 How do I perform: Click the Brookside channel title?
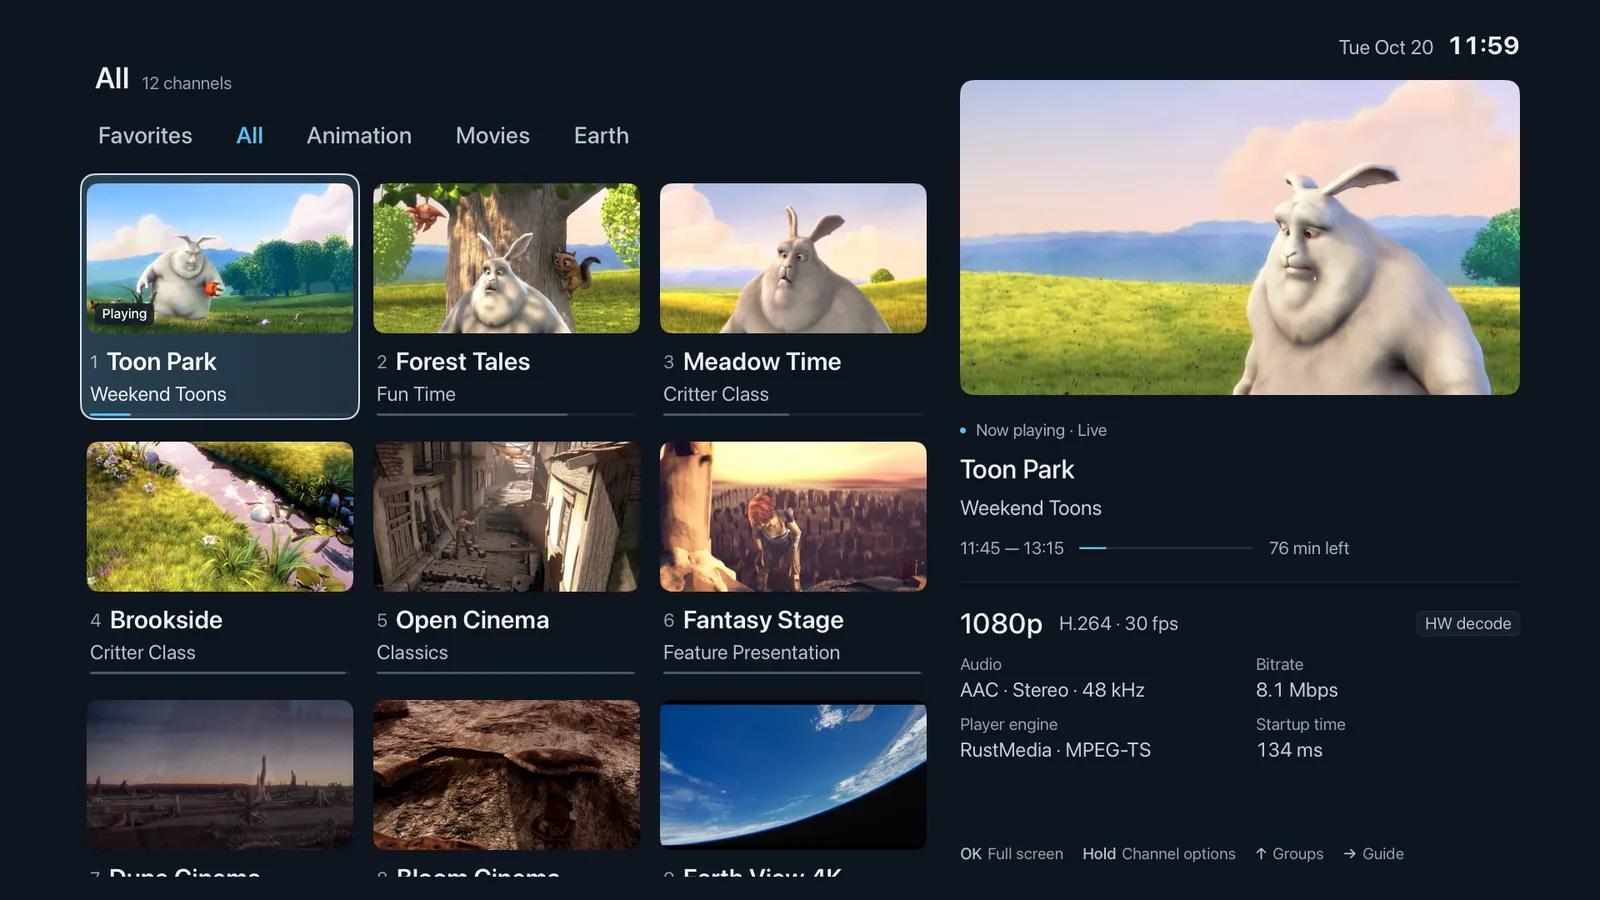pos(166,620)
